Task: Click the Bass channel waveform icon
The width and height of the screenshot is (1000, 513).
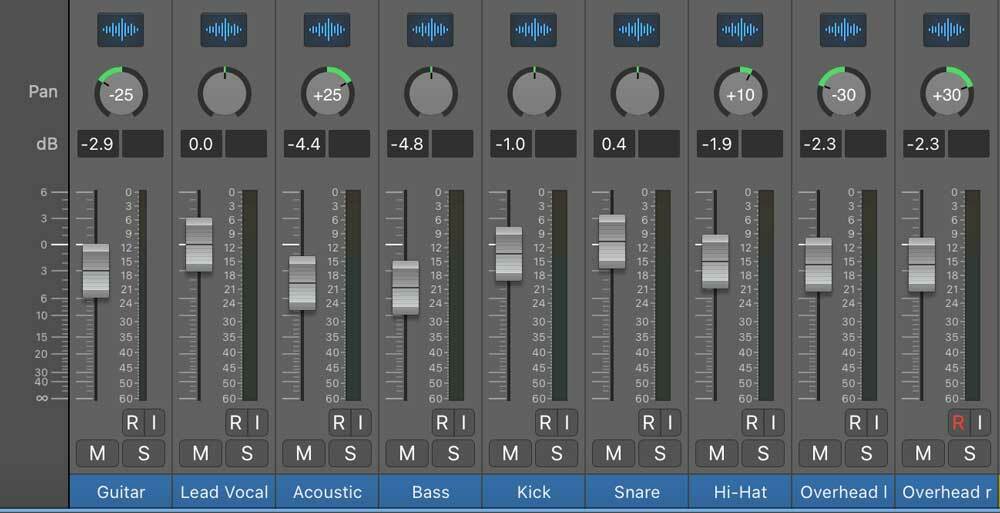Action: 430,29
